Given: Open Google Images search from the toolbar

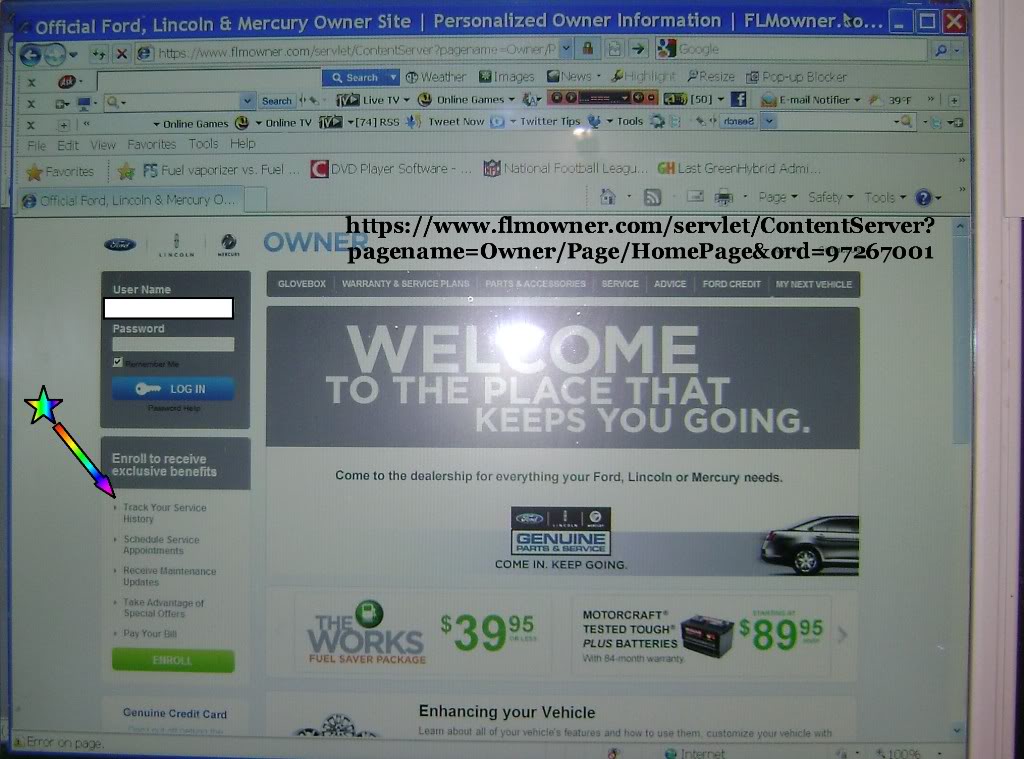Looking at the screenshot, I should (507, 76).
